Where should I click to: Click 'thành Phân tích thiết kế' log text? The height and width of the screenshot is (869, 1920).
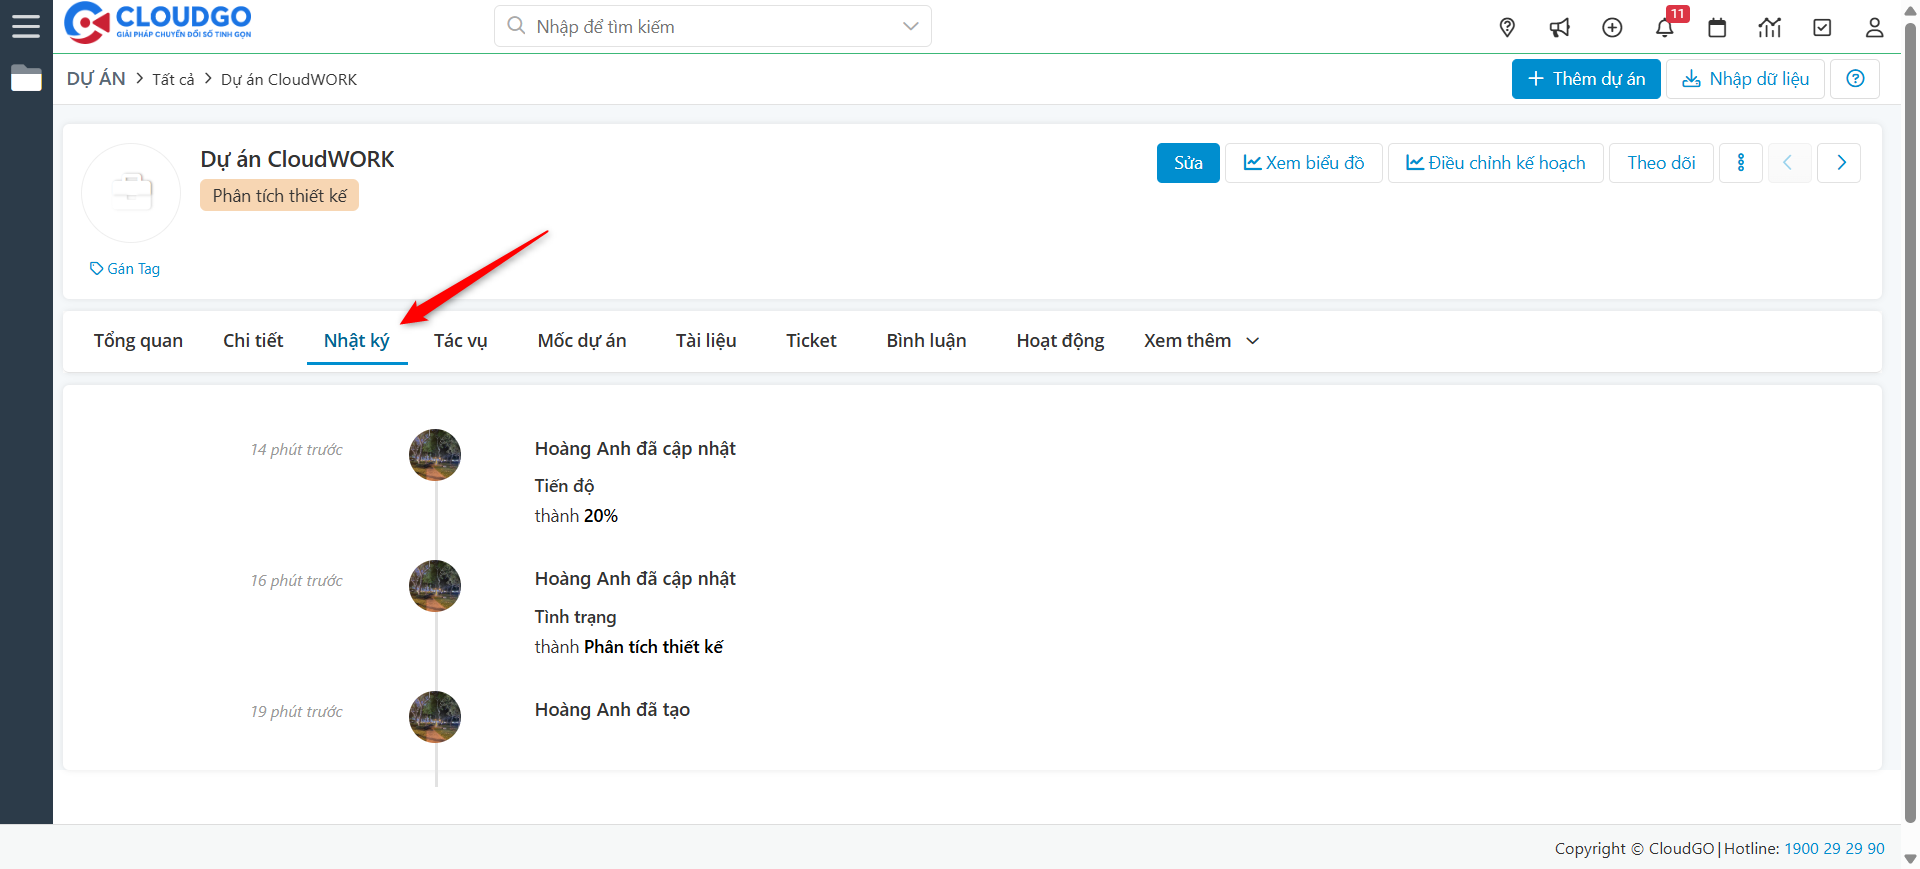[629, 647]
